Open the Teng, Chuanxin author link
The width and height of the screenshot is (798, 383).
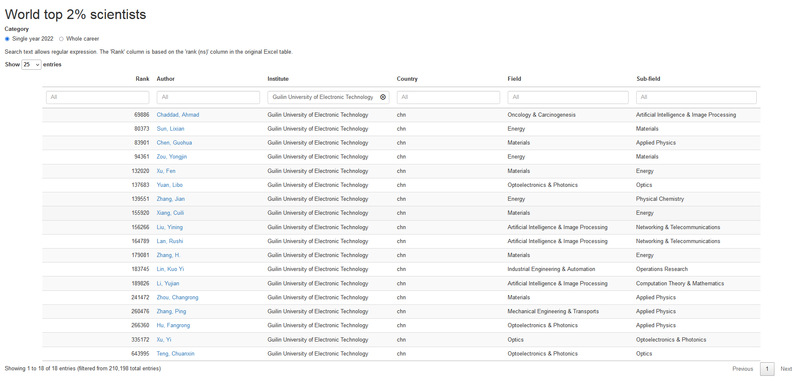click(x=176, y=353)
